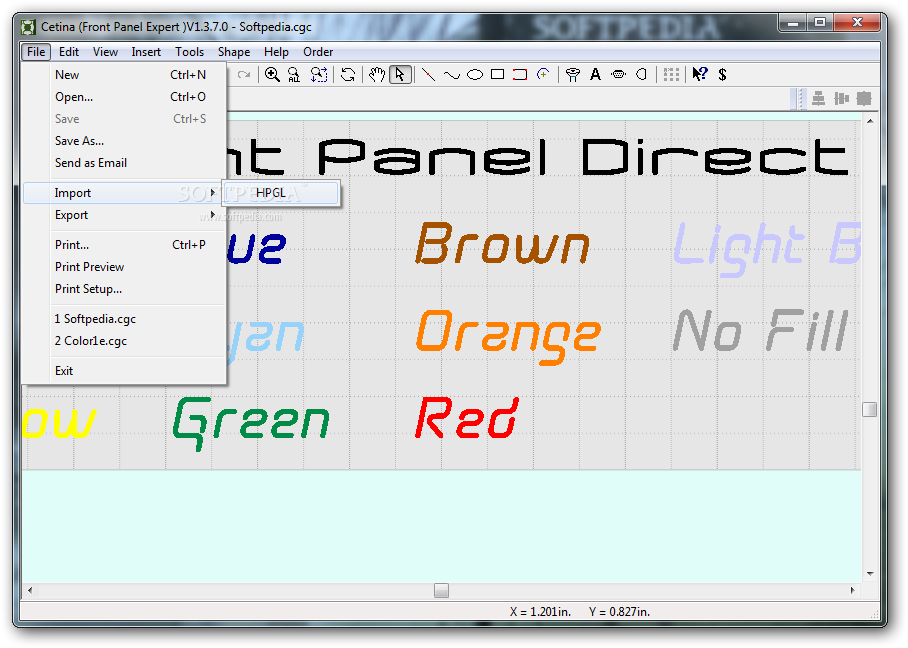
Task: Click the X = 1.201in. status readout
Action: (x=540, y=612)
